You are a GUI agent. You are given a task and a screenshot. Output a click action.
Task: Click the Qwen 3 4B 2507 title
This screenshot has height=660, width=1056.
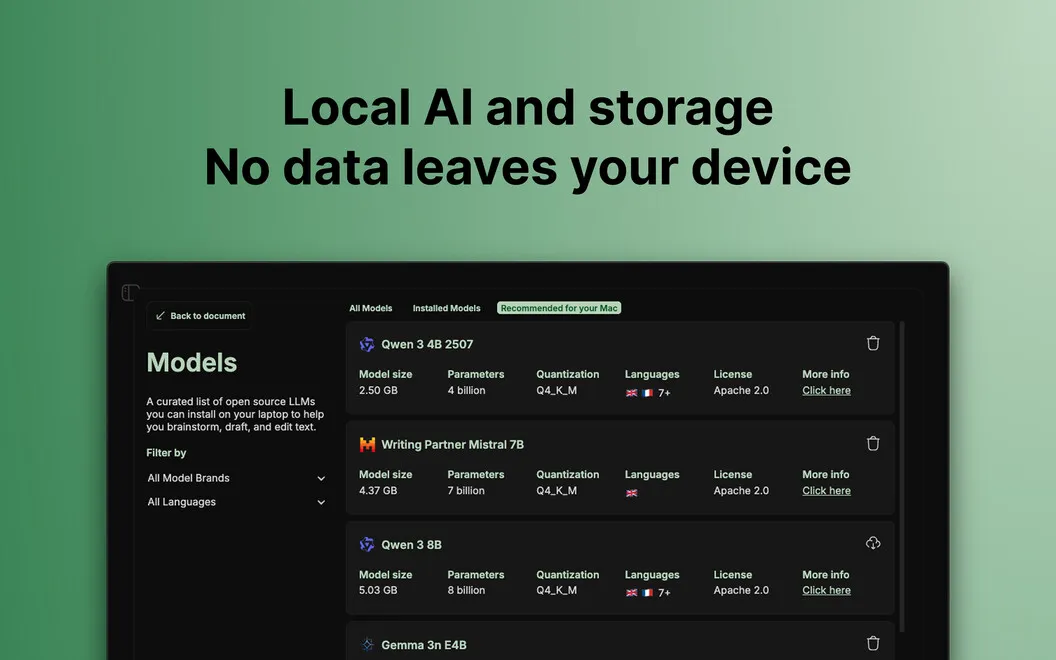(427, 344)
